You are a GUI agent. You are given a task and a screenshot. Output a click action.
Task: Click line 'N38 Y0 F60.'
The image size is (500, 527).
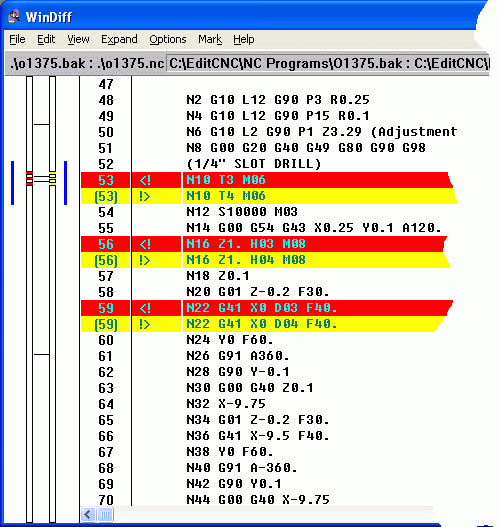click(230, 452)
